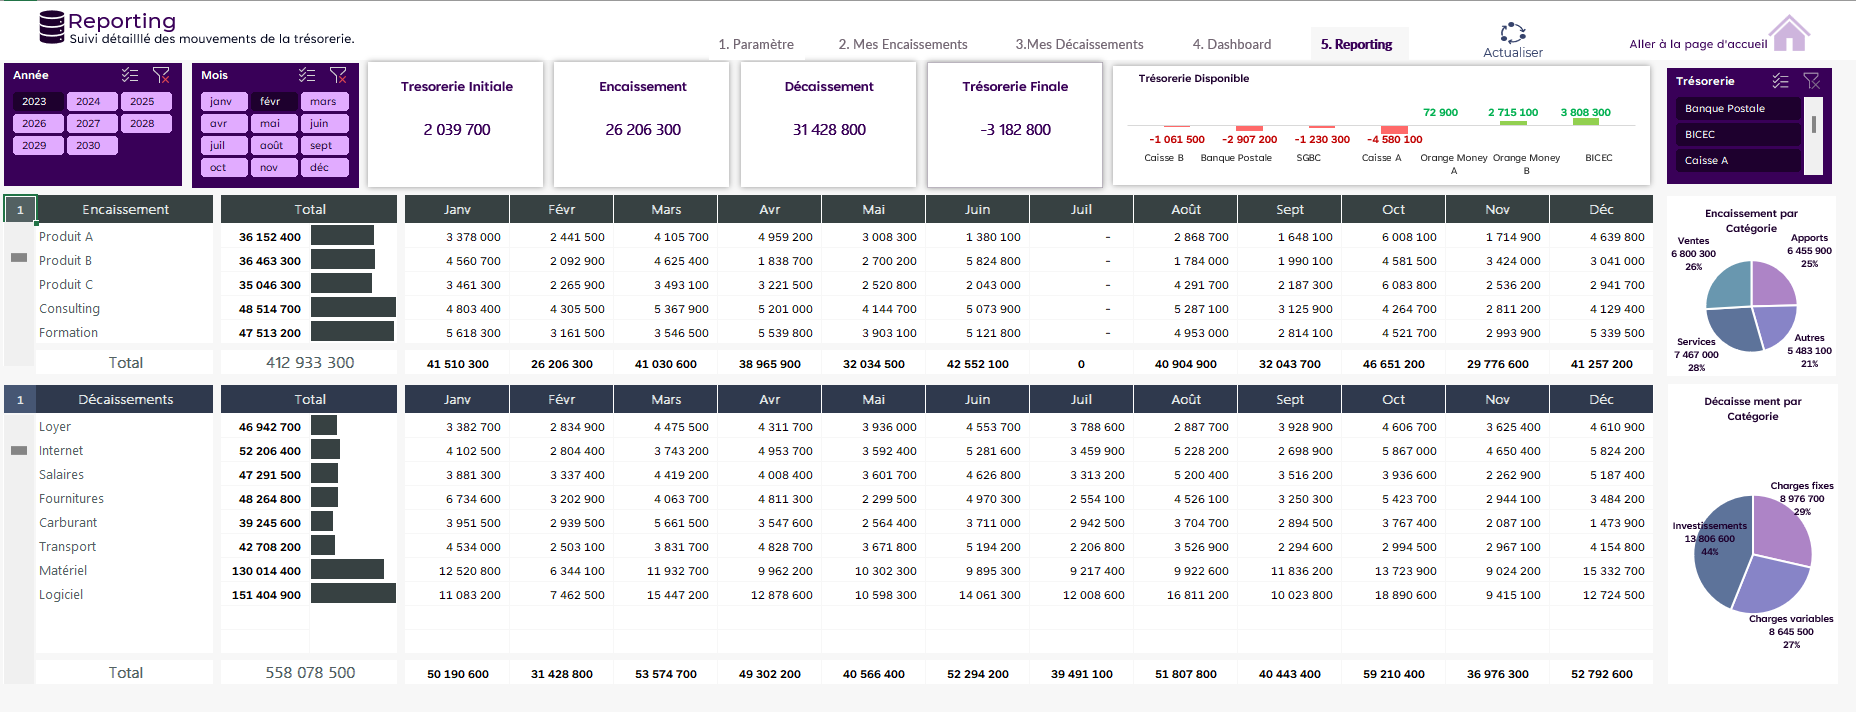Select year 2027 in the Année slicer
1856x712 pixels.
(x=92, y=123)
